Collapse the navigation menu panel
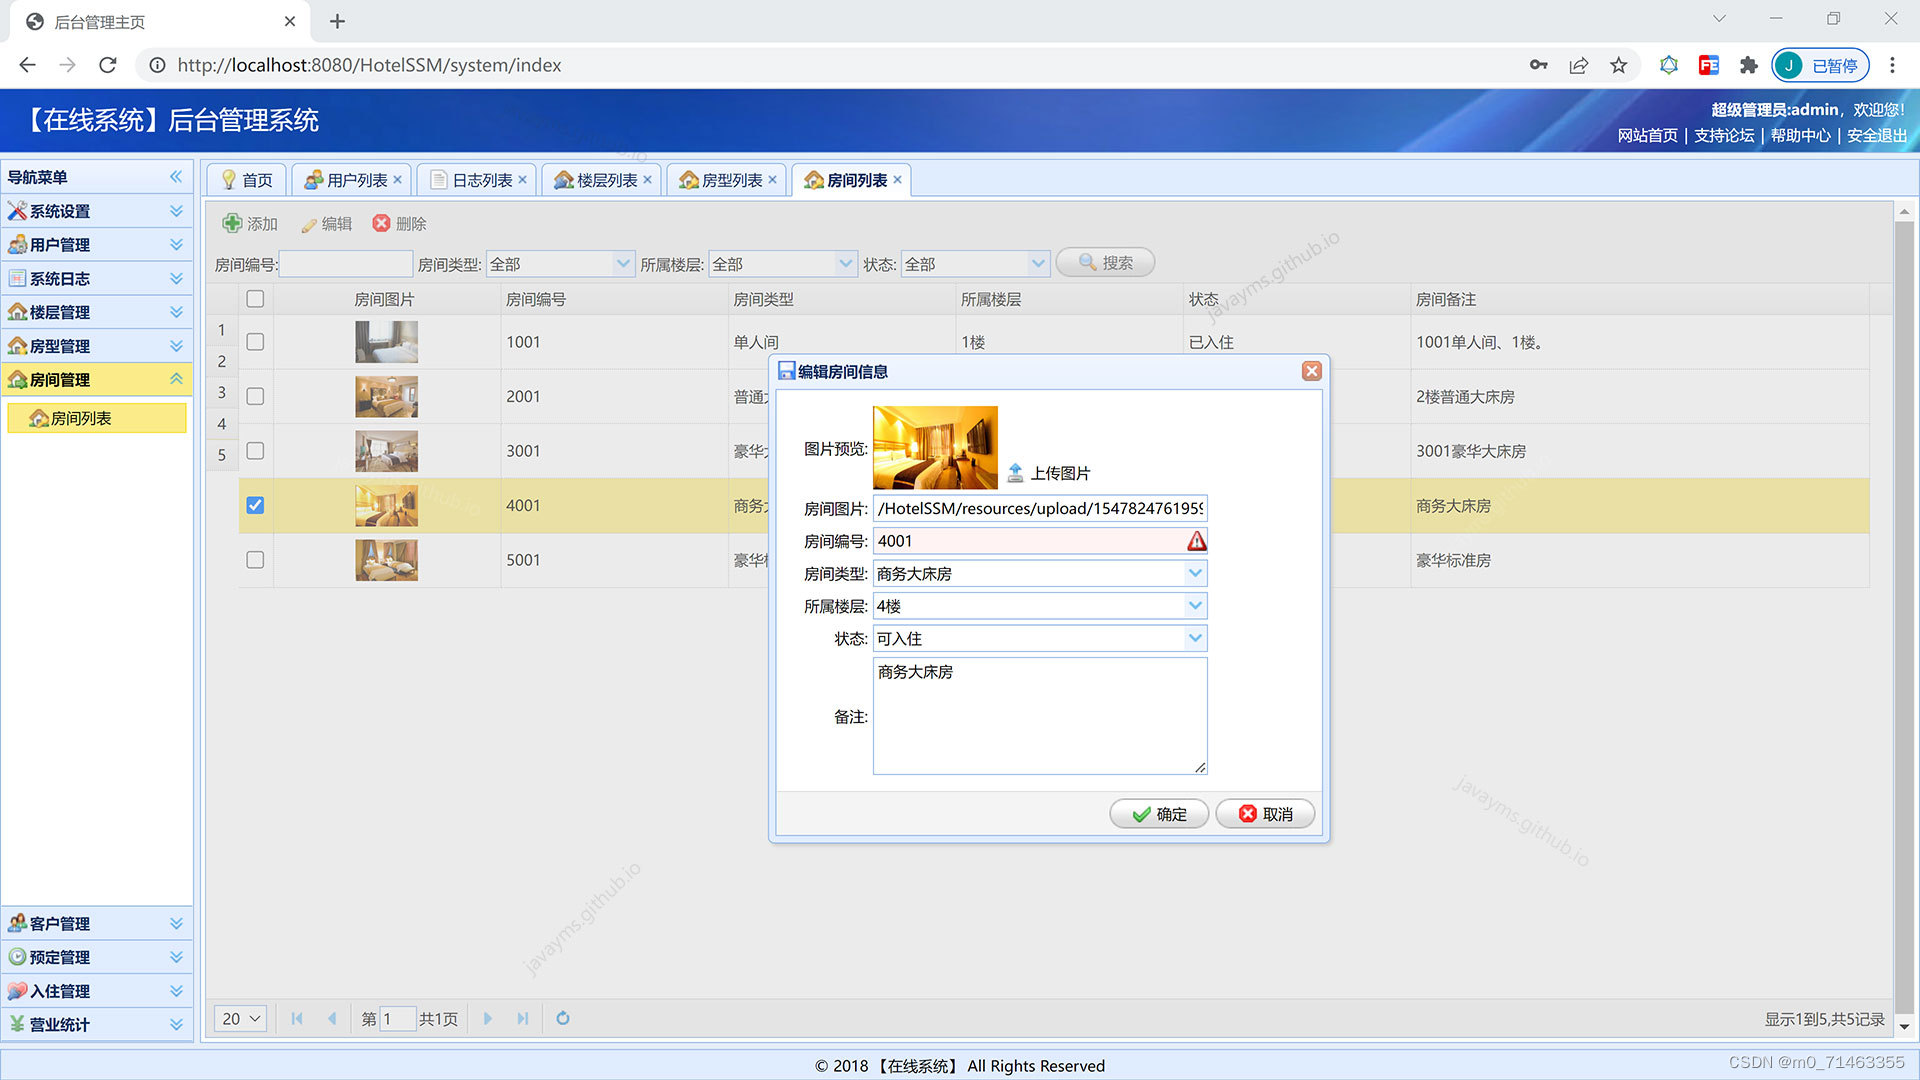1920x1080 pixels. [x=176, y=177]
